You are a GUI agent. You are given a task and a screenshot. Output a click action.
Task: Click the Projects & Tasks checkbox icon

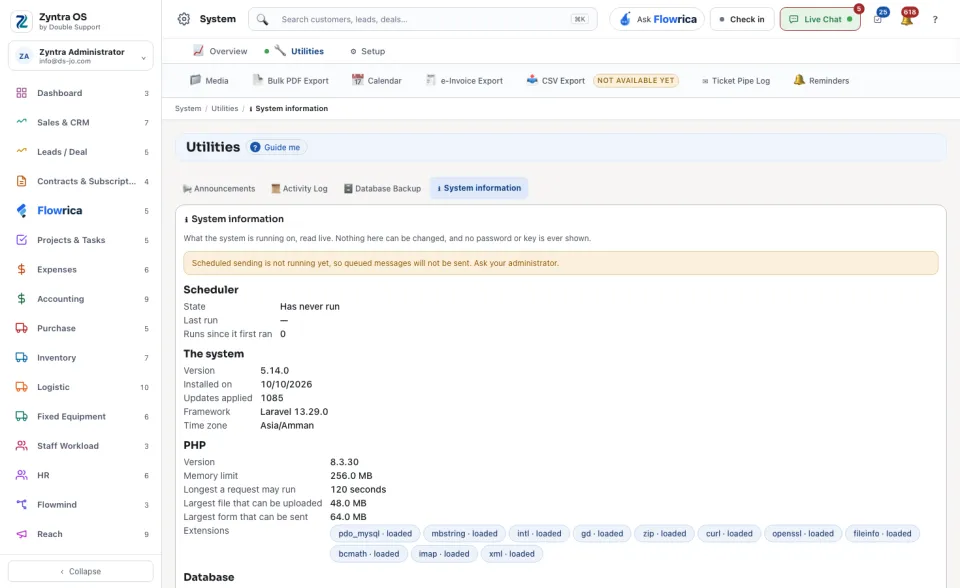point(21,240)
